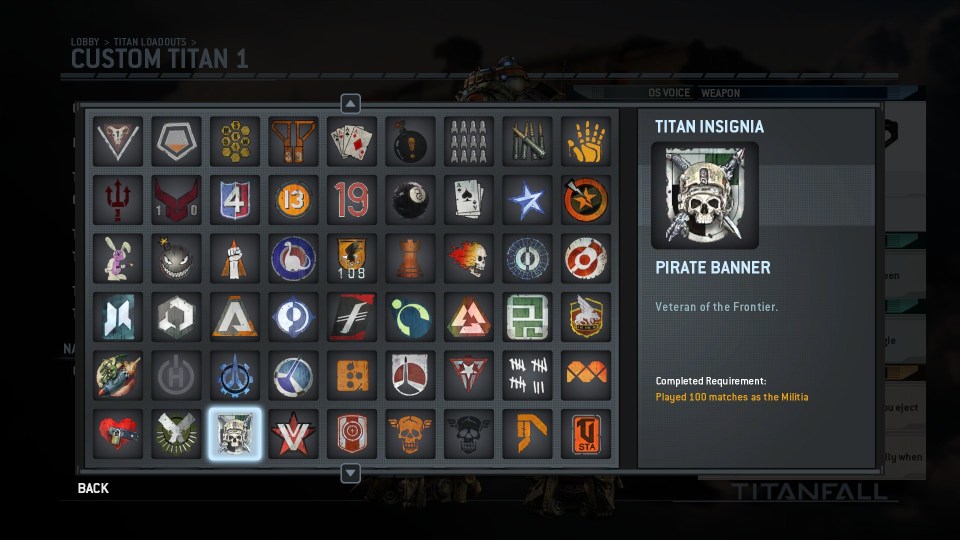This screenshot has width=960, height=540.
Task: Select the pink bunny insignia
Action: point(118,258)
